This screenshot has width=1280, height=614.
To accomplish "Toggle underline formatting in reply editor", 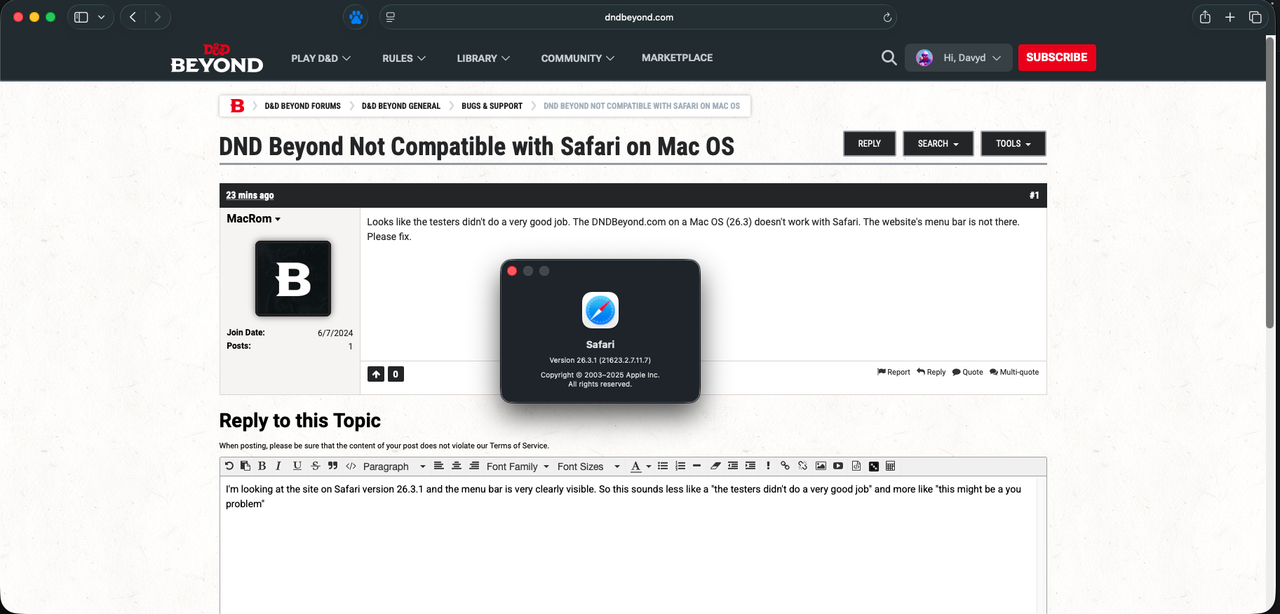I will [x=297, y=466].
